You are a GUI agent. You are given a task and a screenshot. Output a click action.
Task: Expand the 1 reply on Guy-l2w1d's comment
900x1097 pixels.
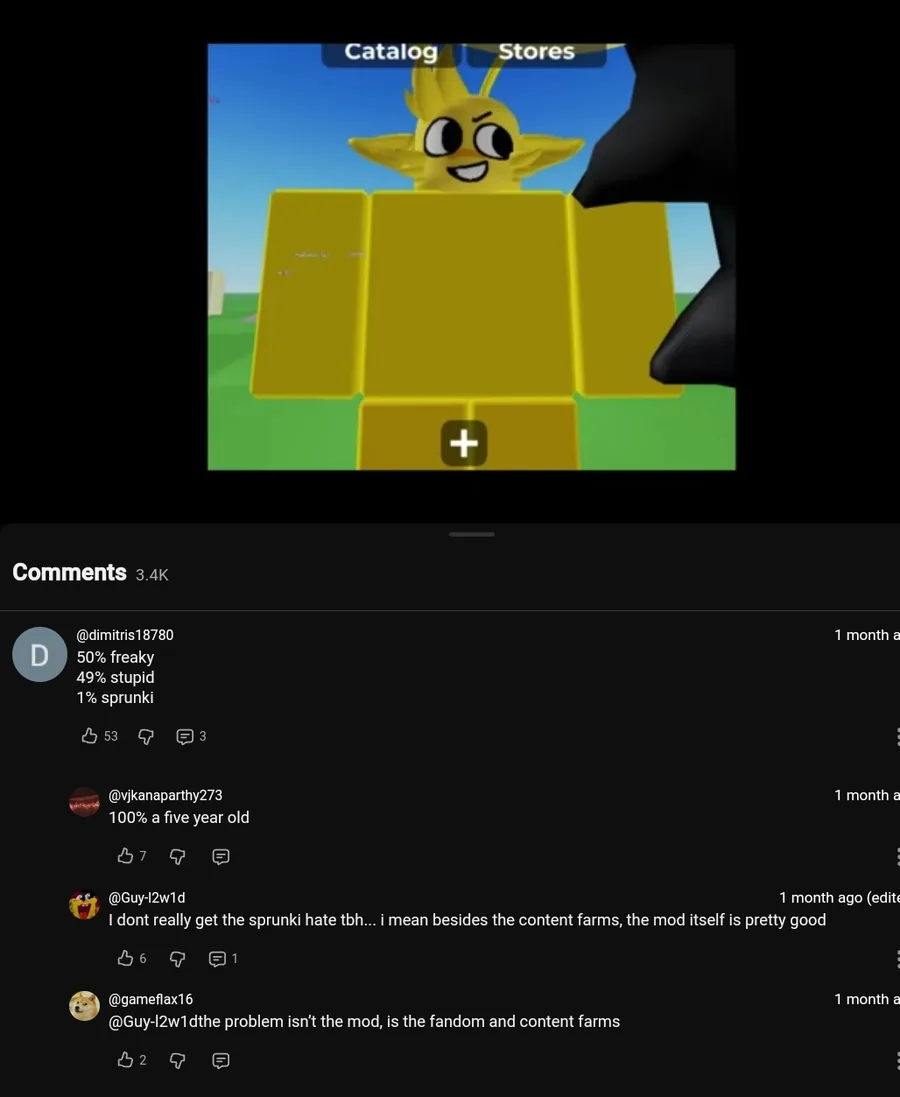click(x=223, y=958)
